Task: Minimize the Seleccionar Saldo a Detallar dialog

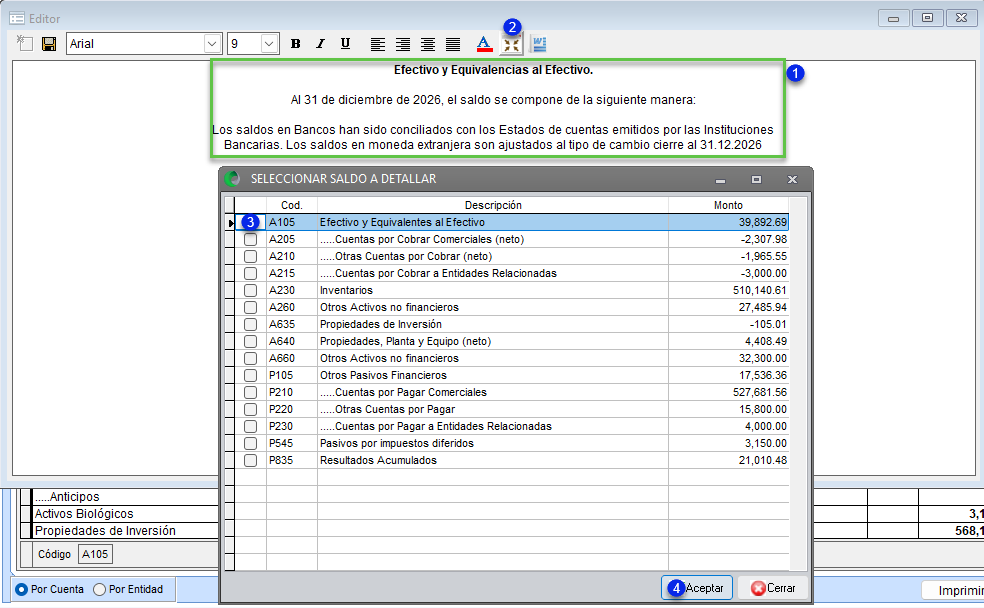Action: point(720,179)
